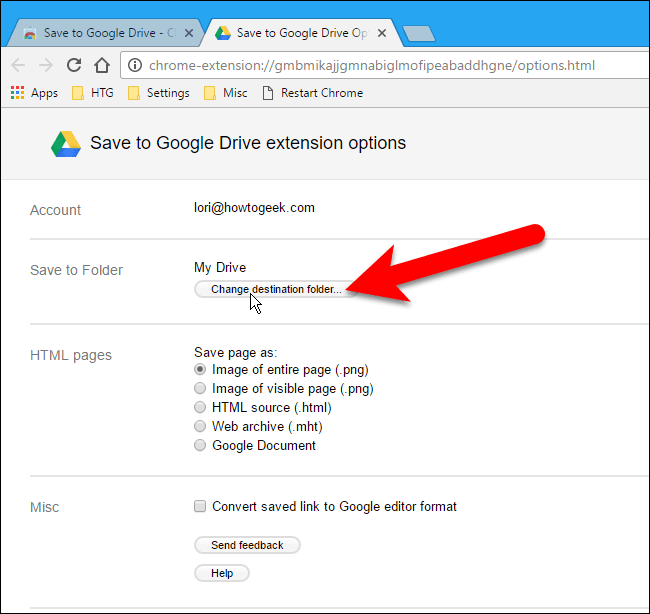Click Change destination folder button

[275, 289]
